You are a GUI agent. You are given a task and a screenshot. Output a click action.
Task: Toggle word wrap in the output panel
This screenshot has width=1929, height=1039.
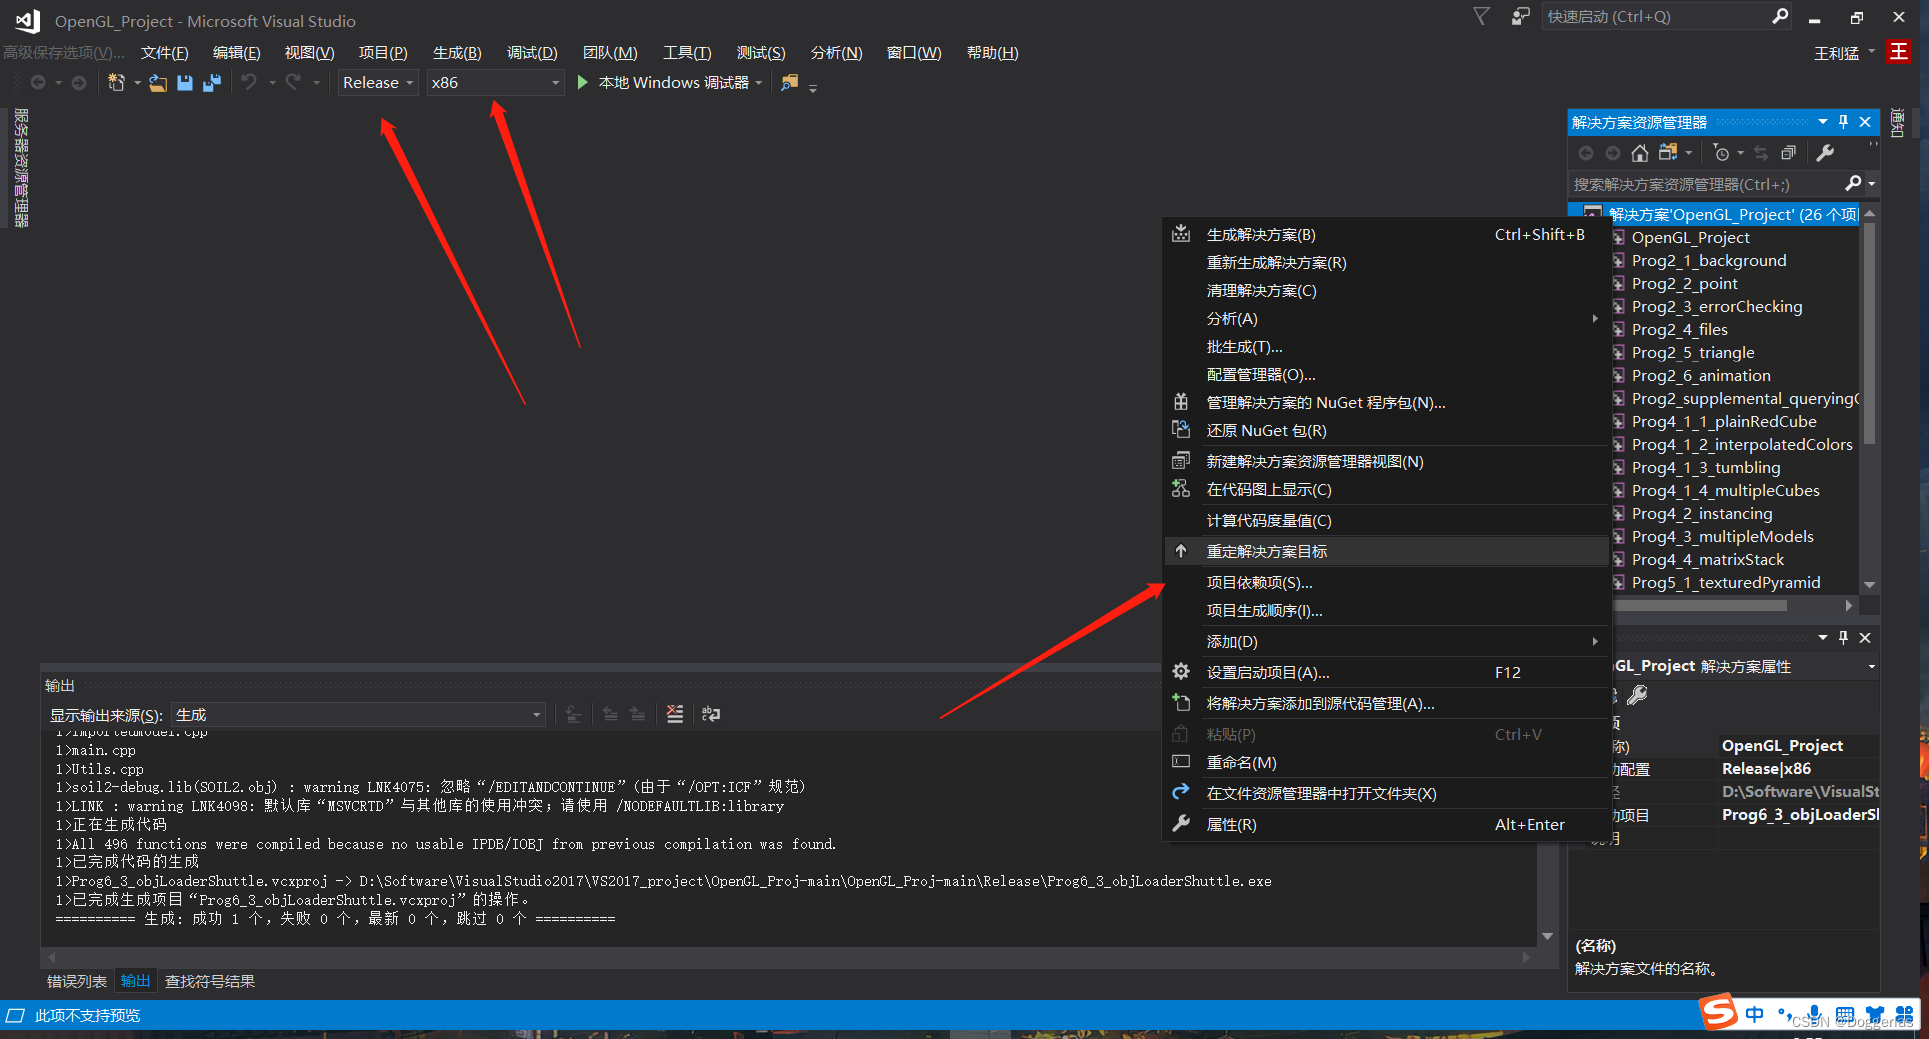pyautogui.click(x=711, y=714)
